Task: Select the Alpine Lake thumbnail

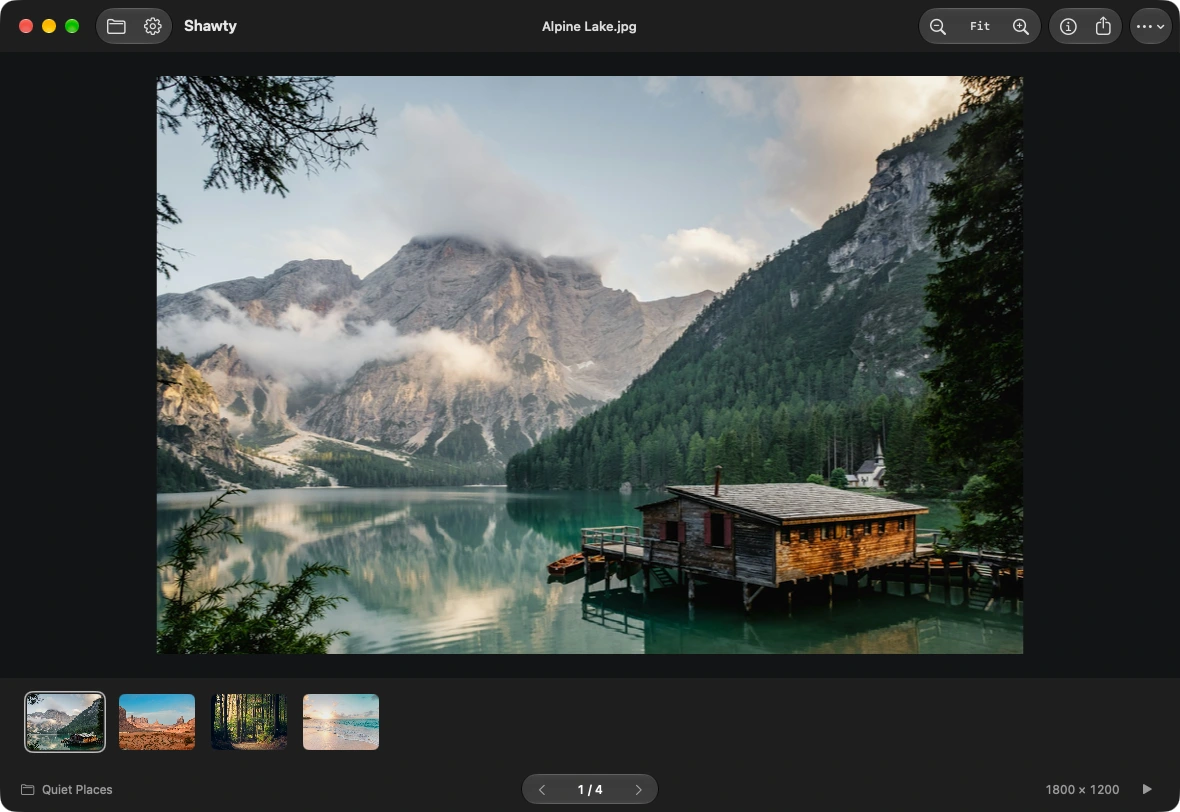Action: [65, 722]
